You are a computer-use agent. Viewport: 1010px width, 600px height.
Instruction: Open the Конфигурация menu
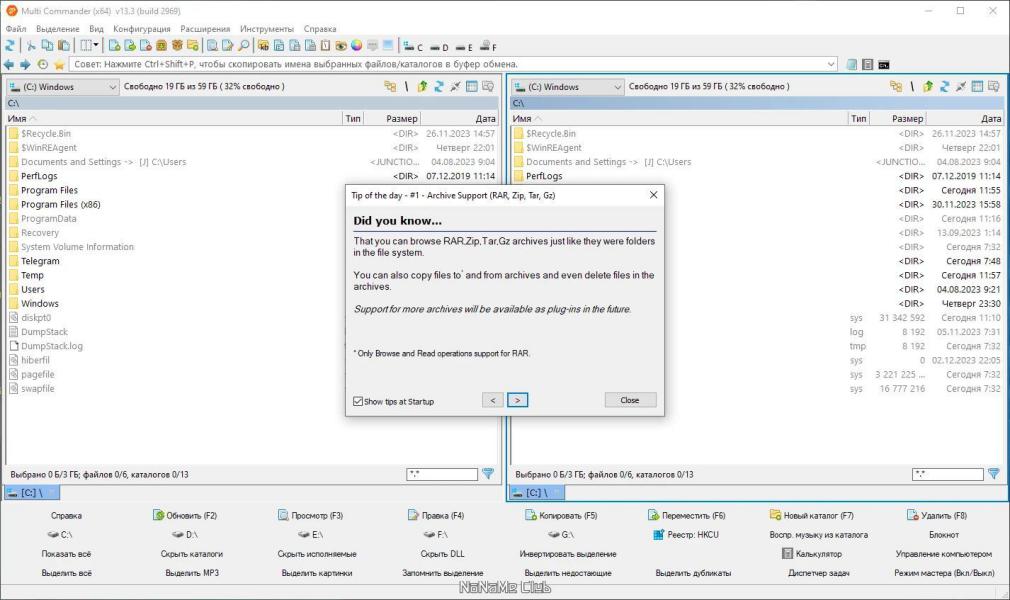pos(142,29)
